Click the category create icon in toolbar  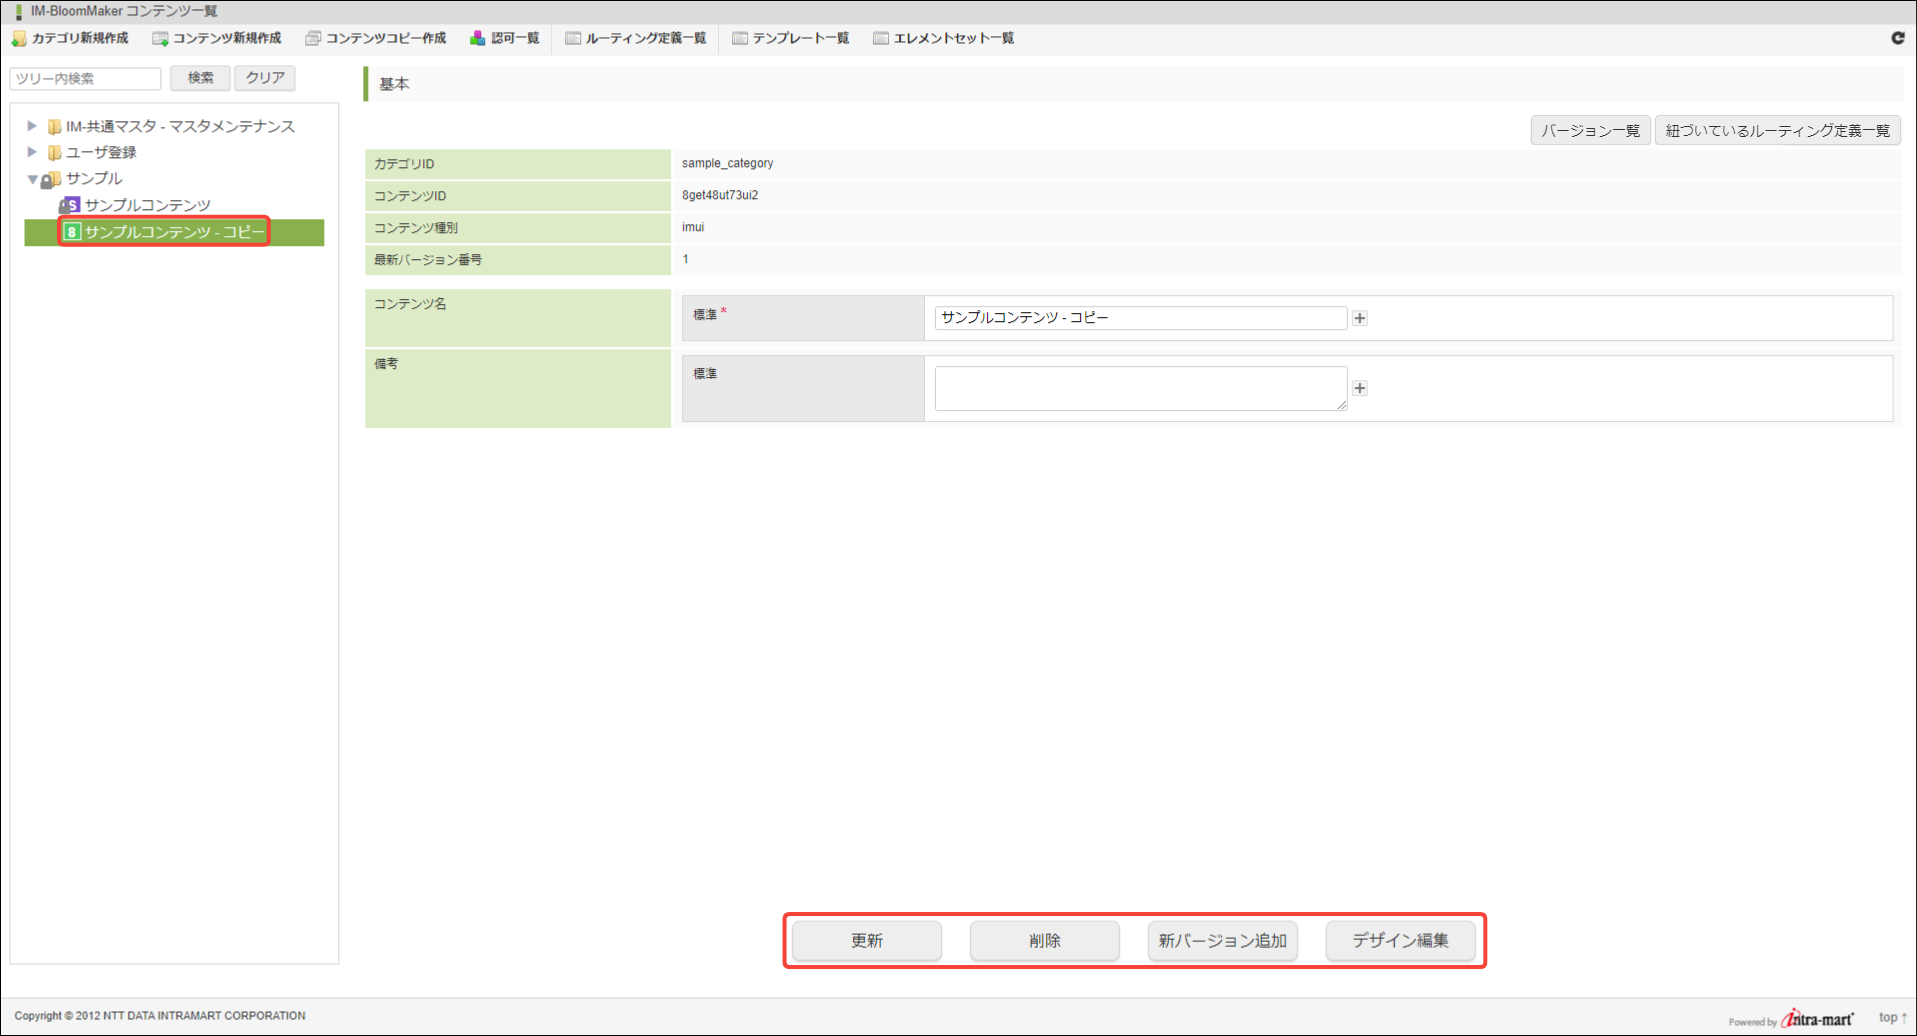pos(19,38)
